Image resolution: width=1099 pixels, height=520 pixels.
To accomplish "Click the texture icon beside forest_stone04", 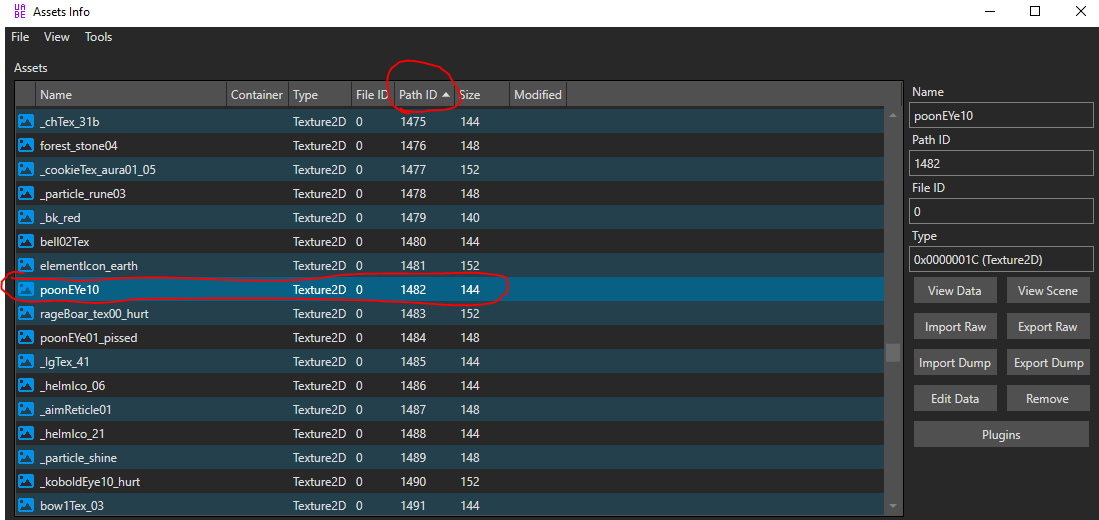I will (x=26, y=146).
